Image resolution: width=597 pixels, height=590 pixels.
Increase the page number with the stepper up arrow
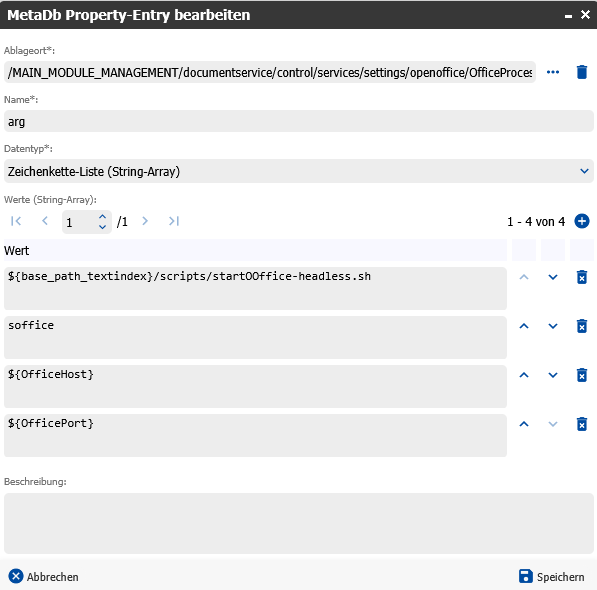[102, 217]
